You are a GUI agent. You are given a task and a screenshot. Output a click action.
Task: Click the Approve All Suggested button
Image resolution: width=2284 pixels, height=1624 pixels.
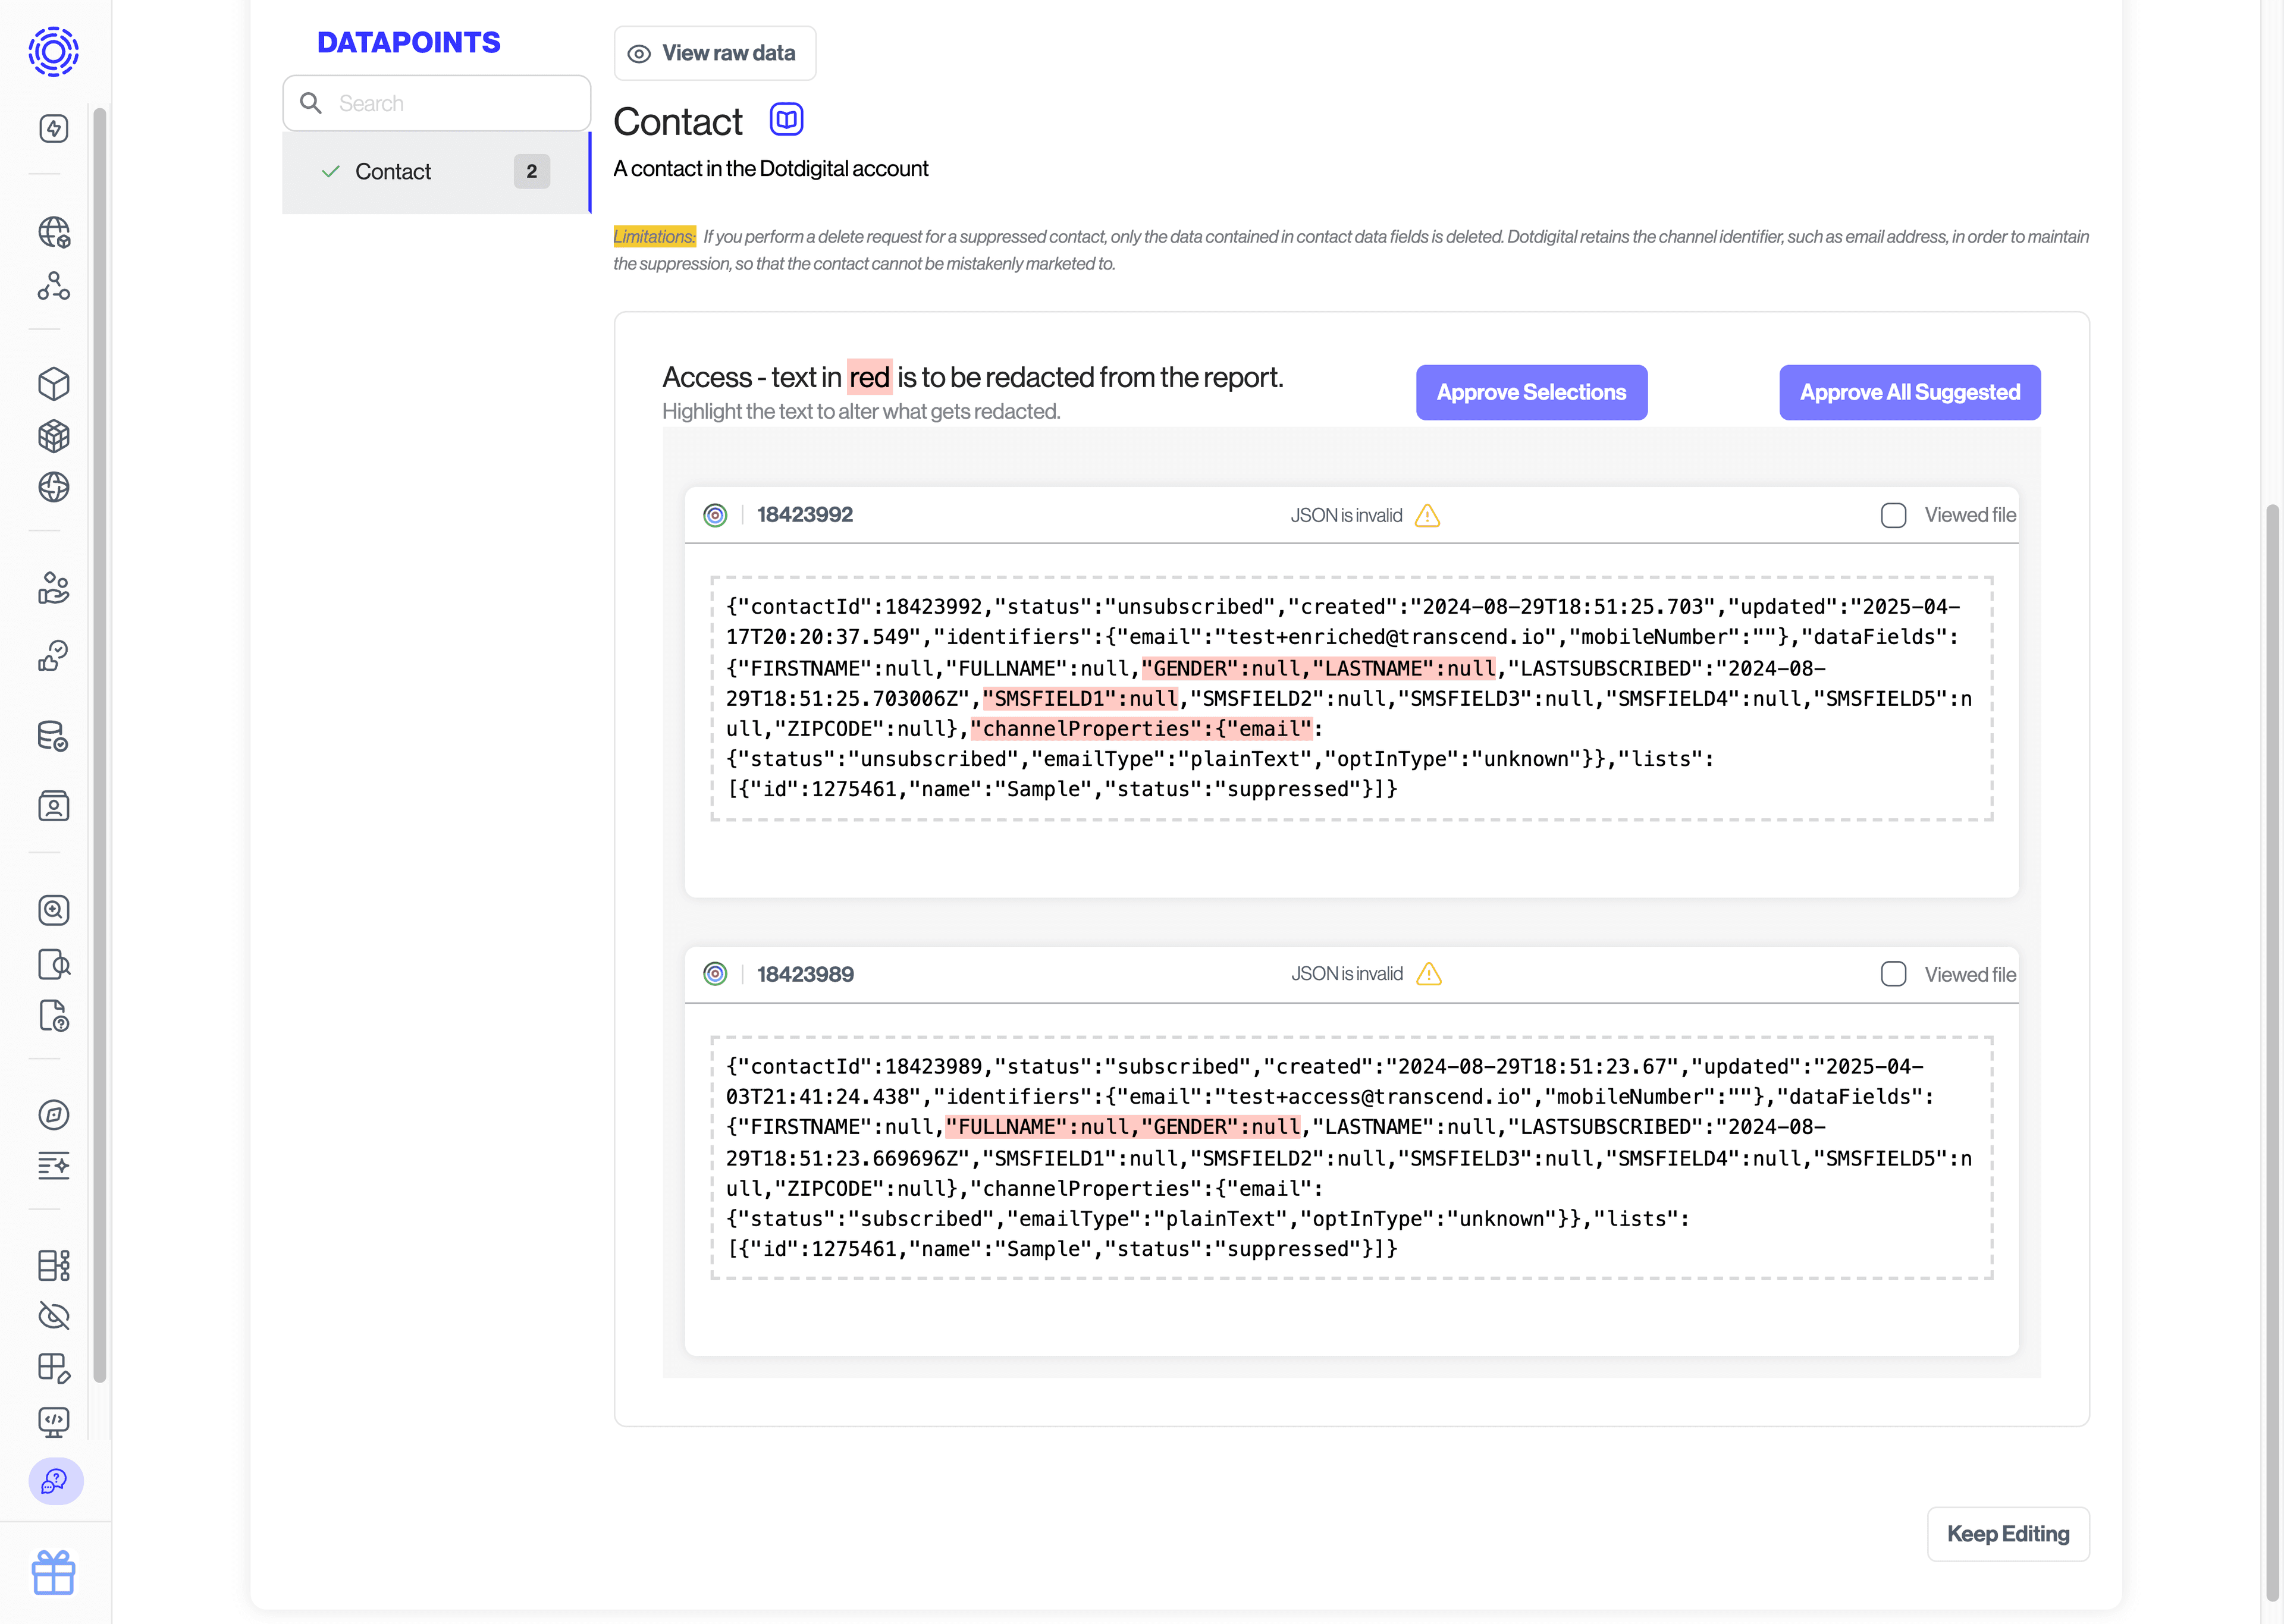point(1909,392)
